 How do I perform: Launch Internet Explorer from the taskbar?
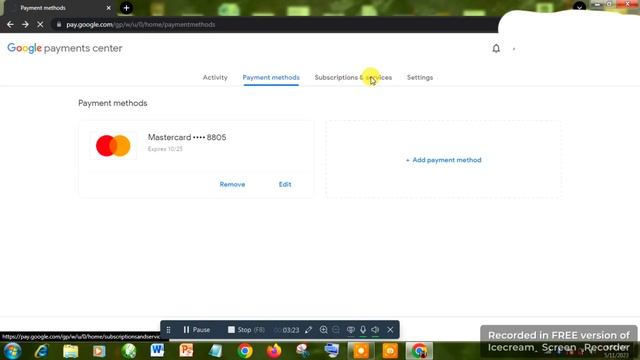click(x=41, y=351)
